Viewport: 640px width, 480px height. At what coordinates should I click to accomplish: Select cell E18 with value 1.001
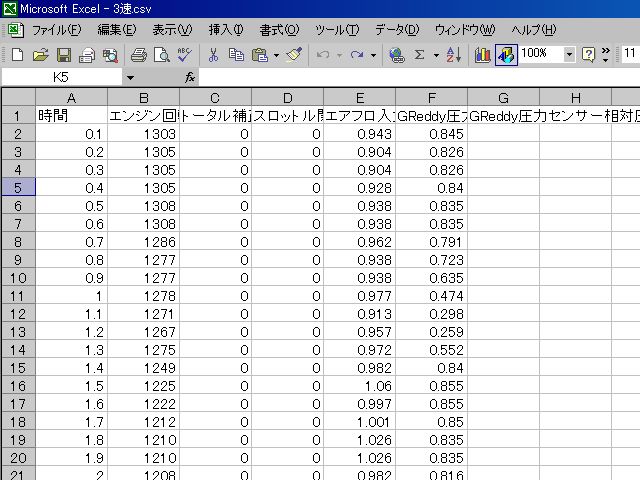click(360, 422)
